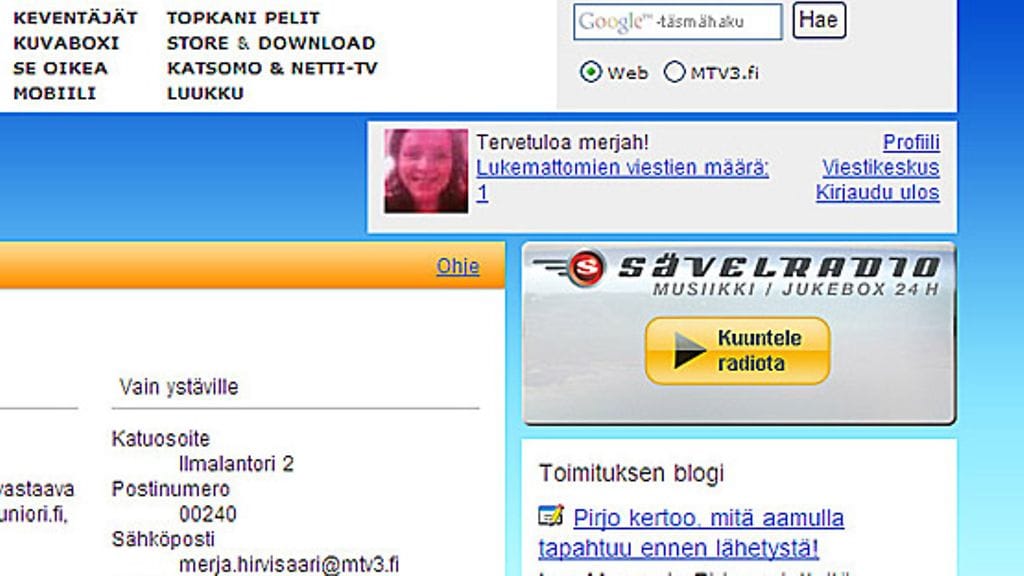Open the Profiili link
This screenshot has height=576, width=1024.
(911, 142)
